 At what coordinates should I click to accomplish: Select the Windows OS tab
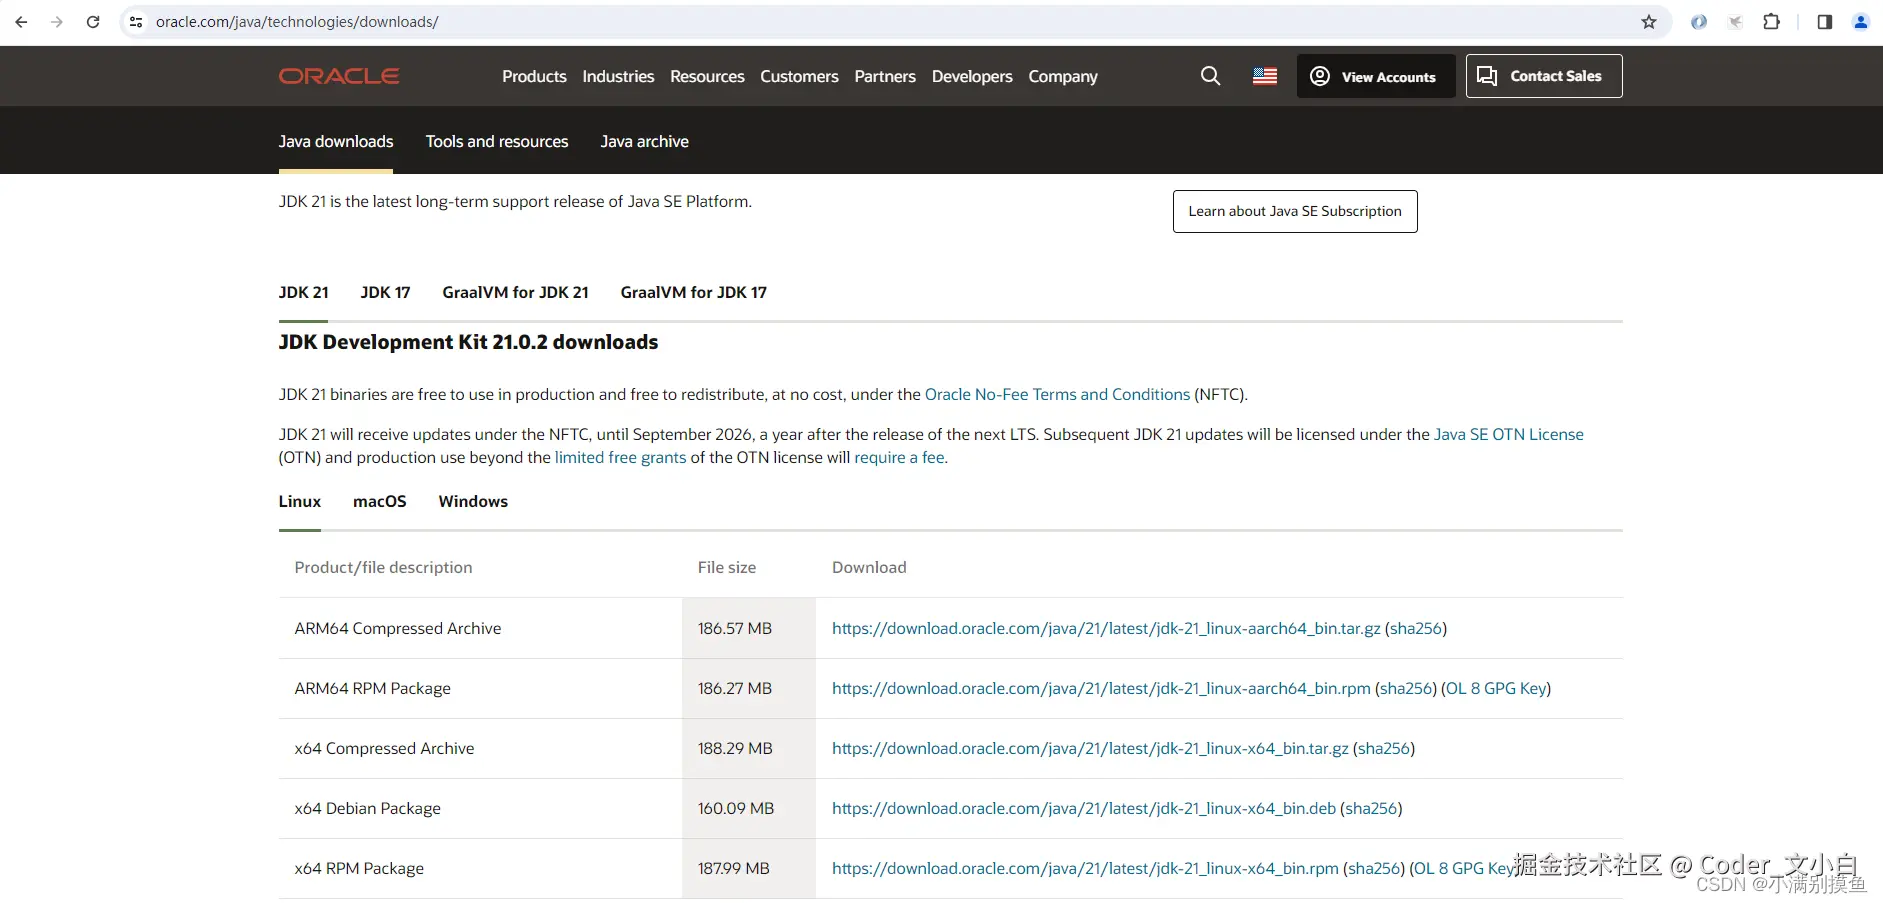click(x=473, y=502)
